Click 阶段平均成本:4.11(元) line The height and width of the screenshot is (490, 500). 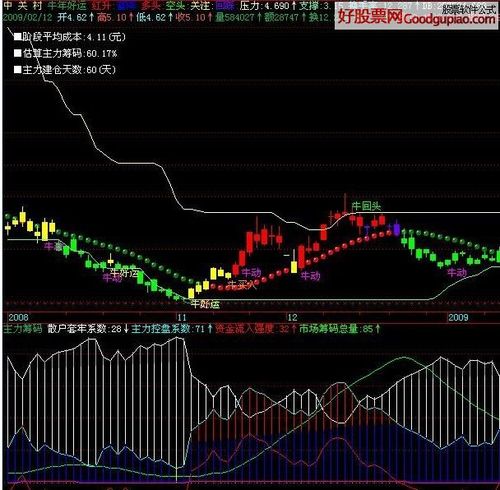click(x=70, y=37)
